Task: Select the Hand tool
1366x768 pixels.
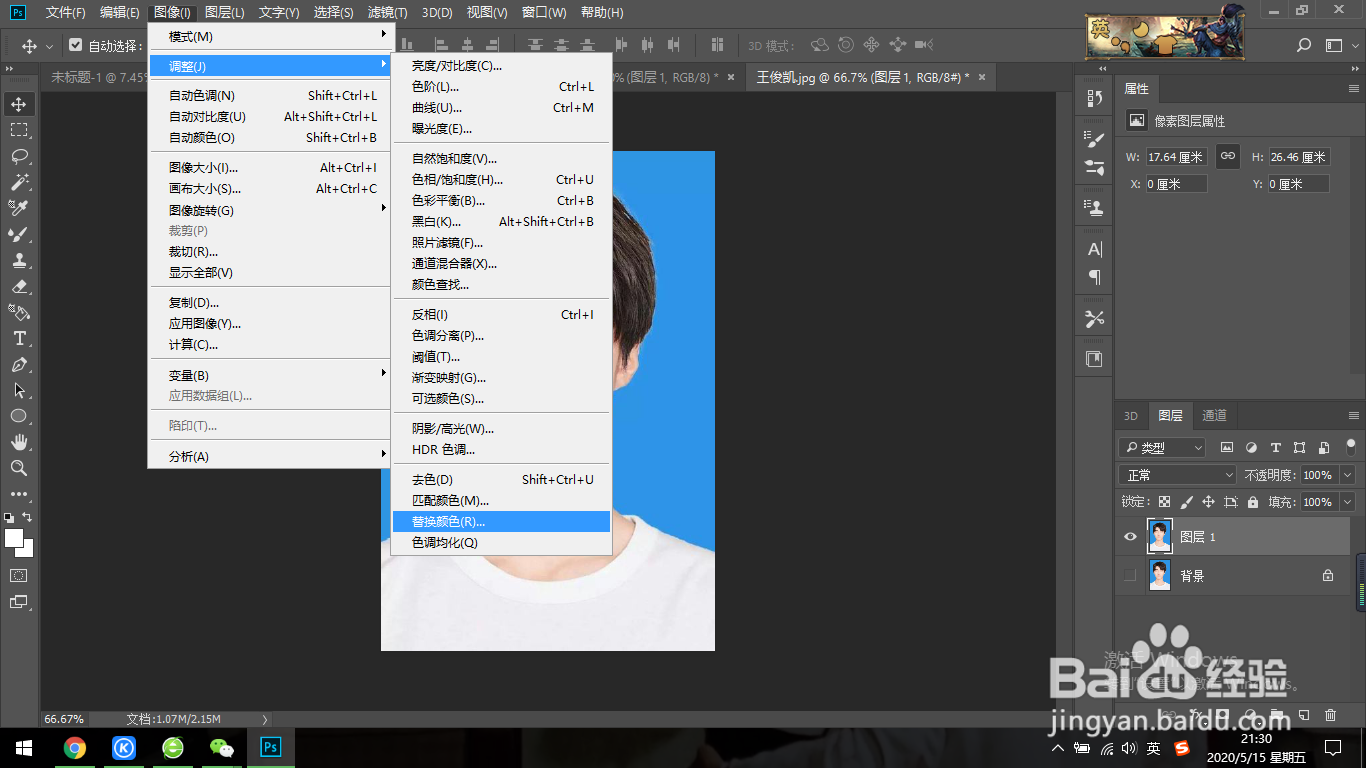Action: pos(19,442)
